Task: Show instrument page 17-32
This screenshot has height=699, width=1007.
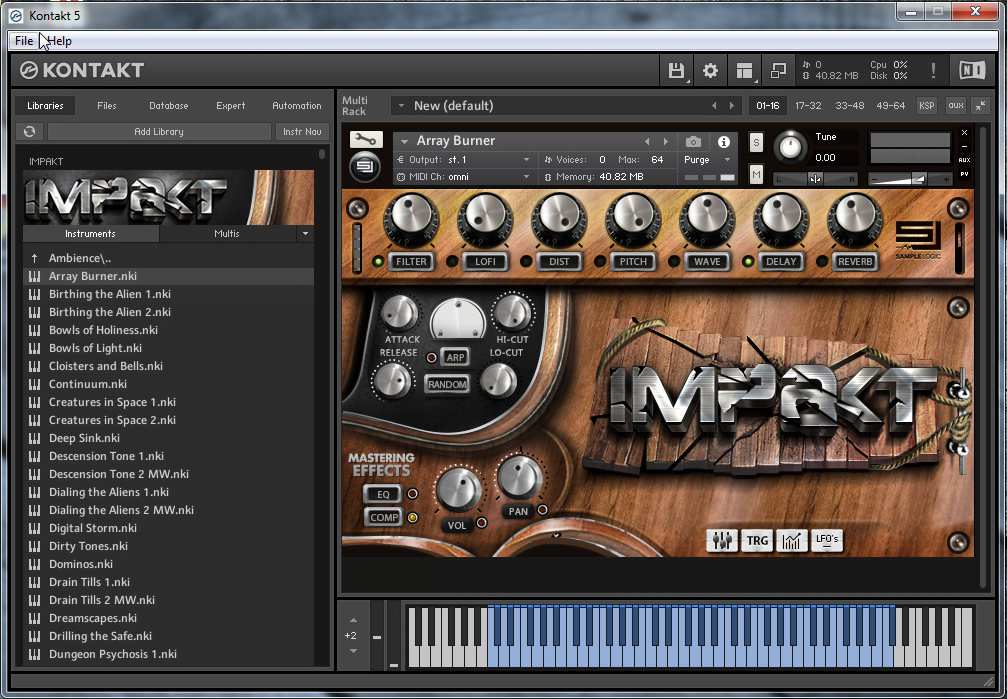Action: (808, 105)
